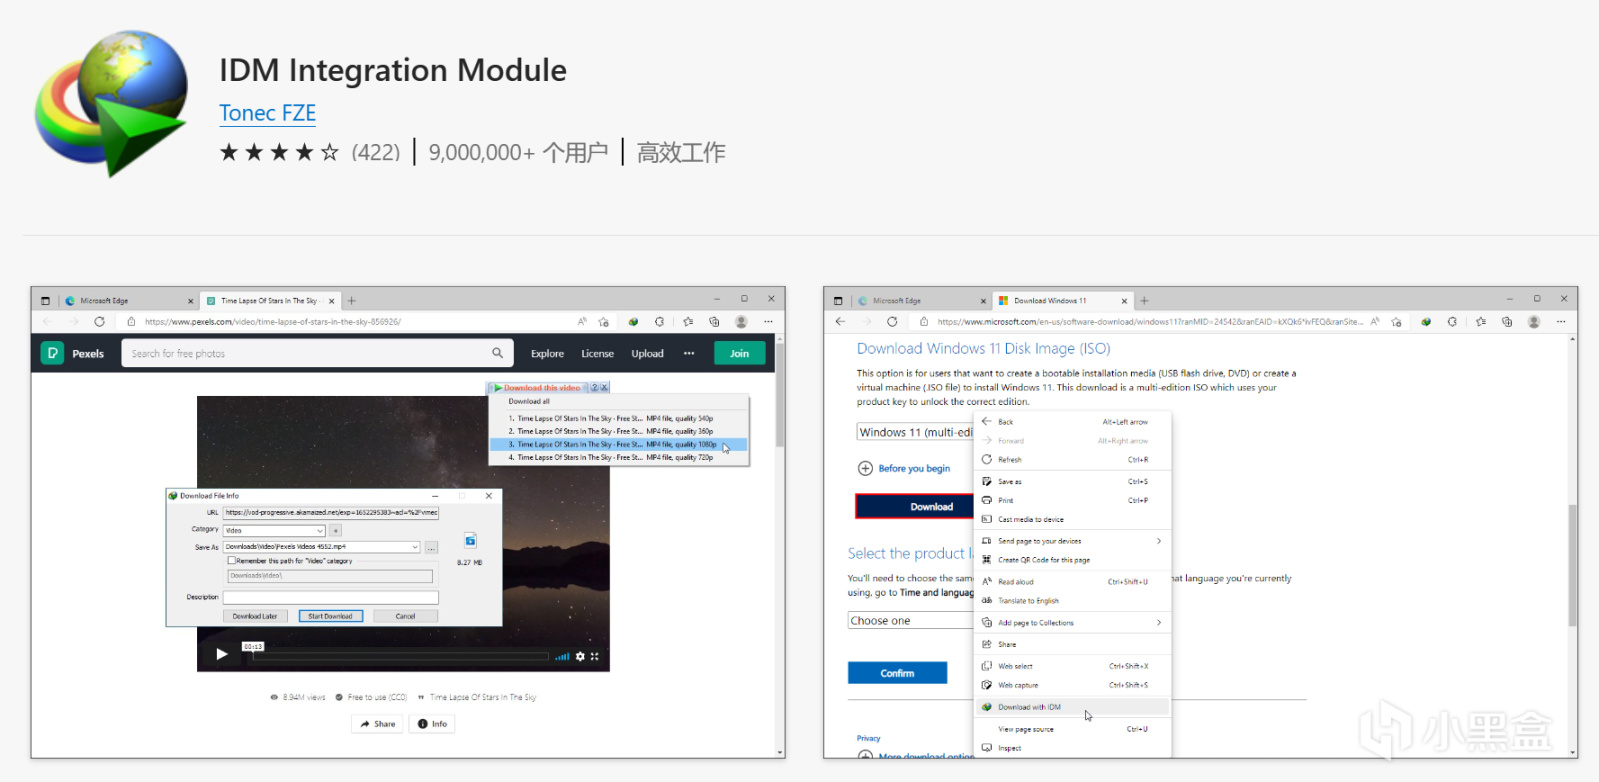Switch to the Download Windows 11 tab
The image size is (1599, 782).
click(1061, 300)
